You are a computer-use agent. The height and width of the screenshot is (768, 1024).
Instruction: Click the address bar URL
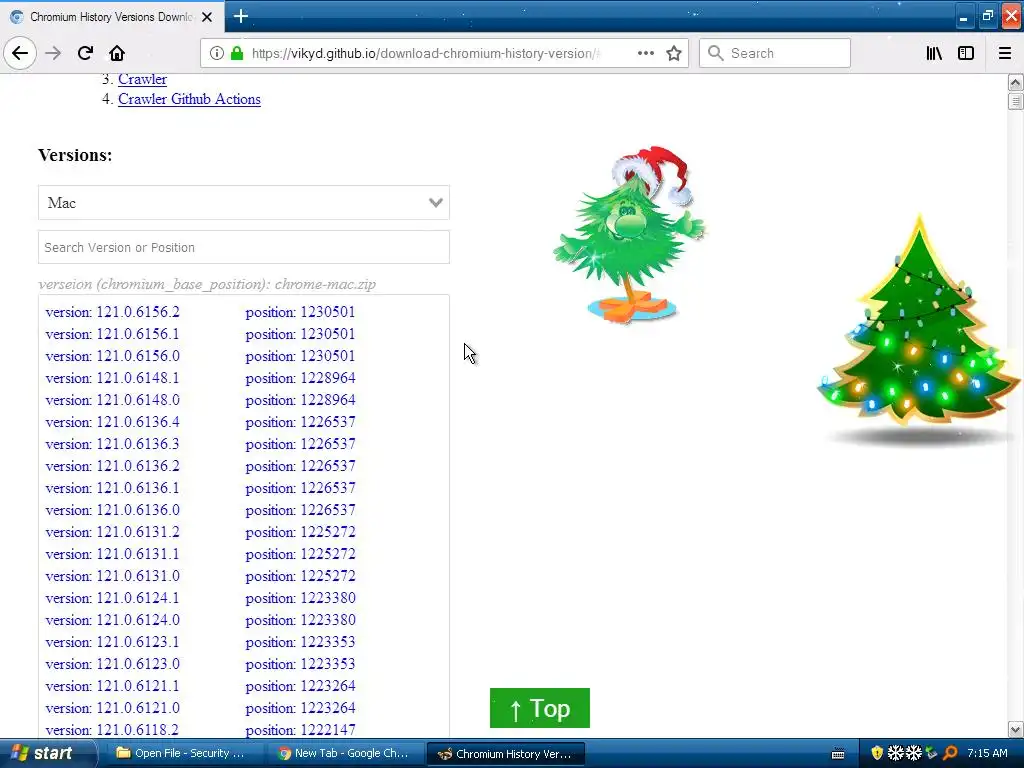tap(424, 53)
